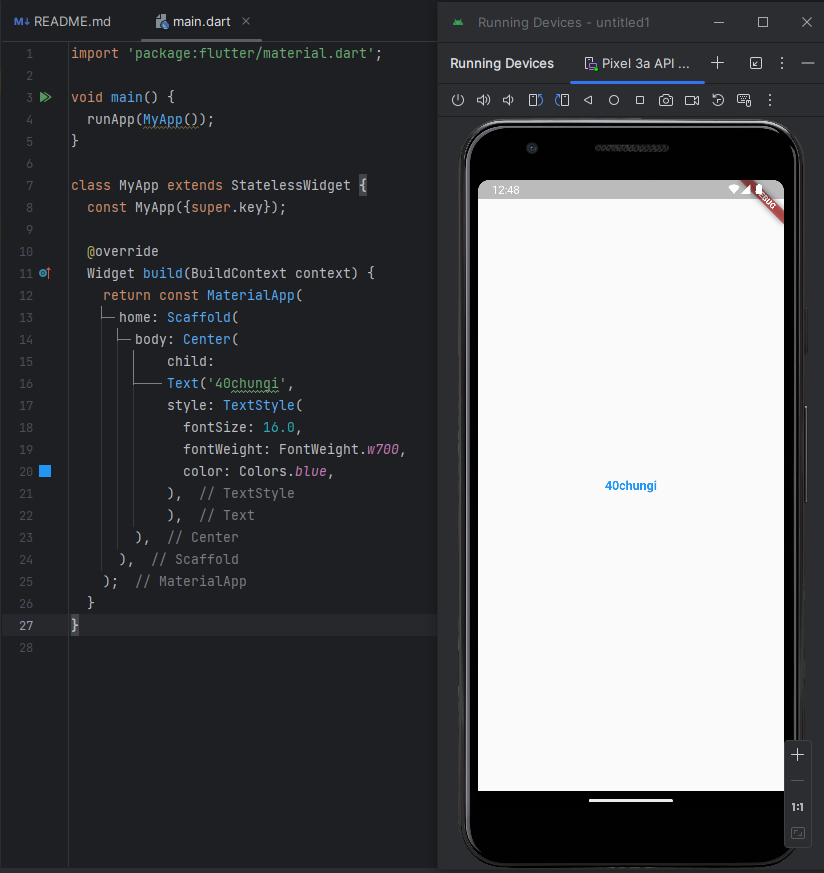
Task: Select the Pixel 3a API device tab
Action: click(637, 63)
